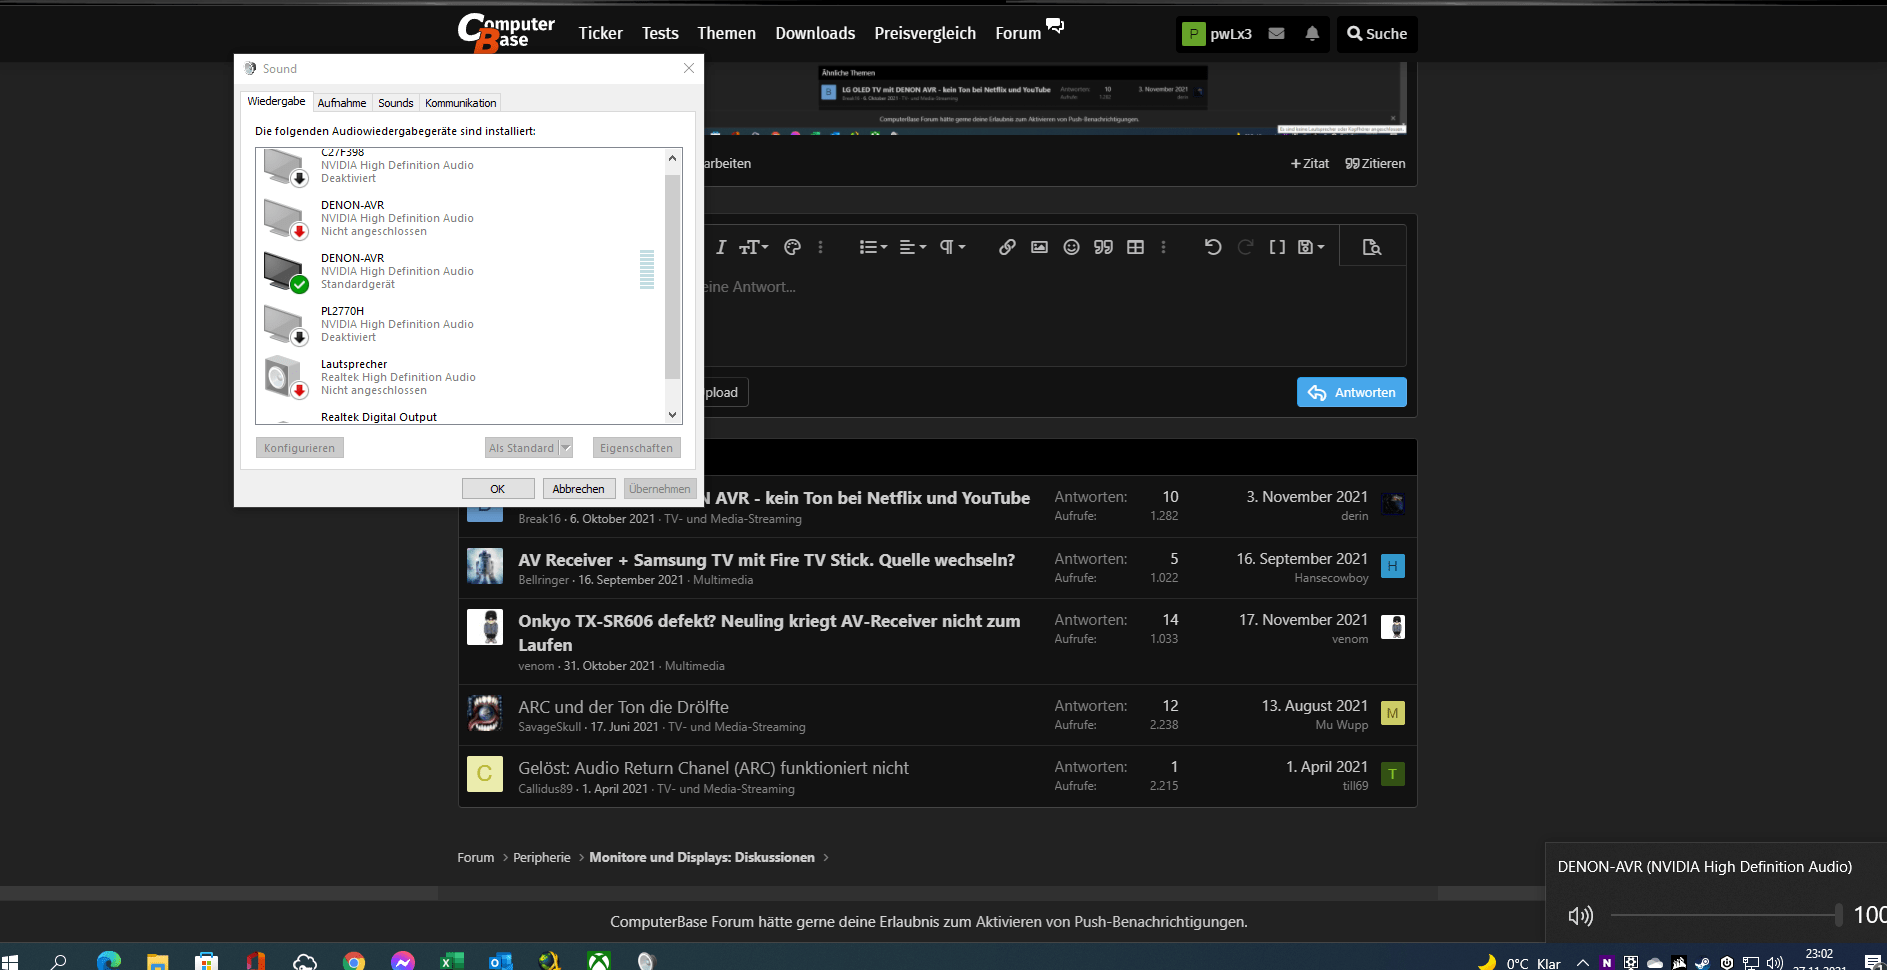Image resolution: width=1887 pixels, height=970 pixels.
Task: Open Steam icon in the system tray
Action: click(x=1702, y=963)
